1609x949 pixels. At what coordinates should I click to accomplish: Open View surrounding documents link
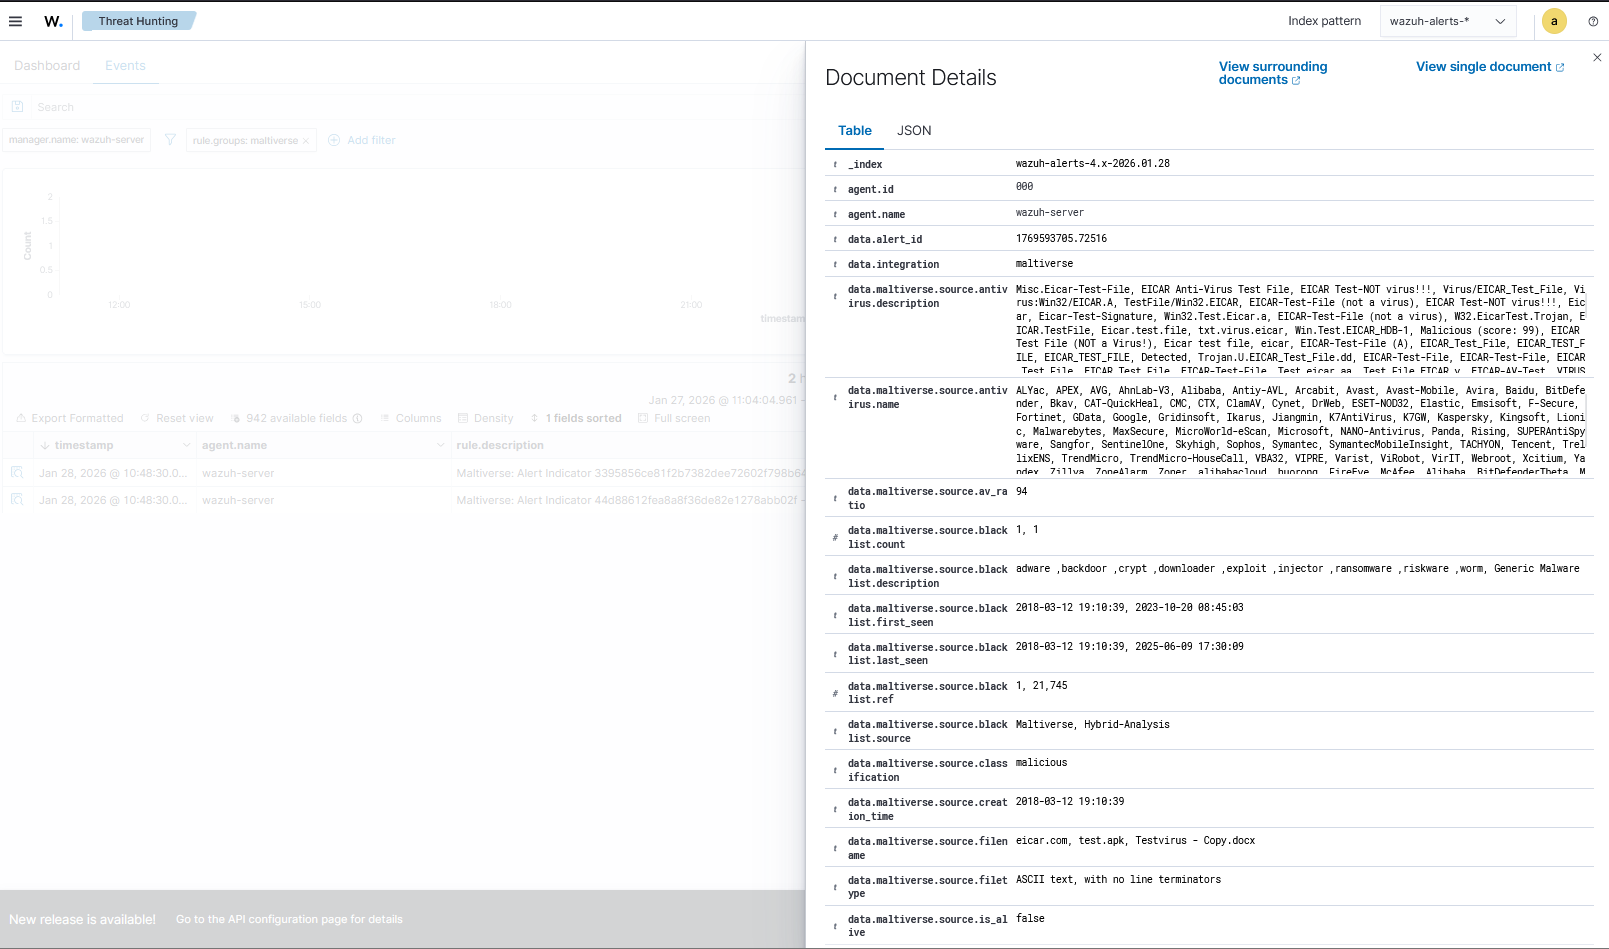pos(1272,73)
